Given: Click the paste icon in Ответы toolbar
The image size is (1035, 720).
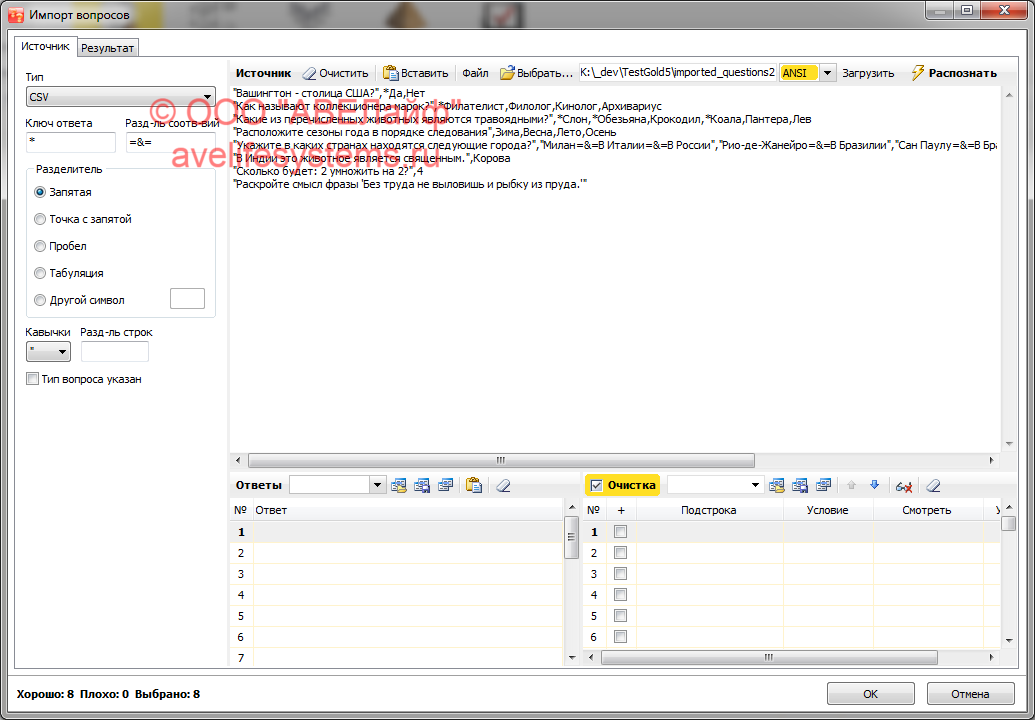Looking at the screenshot, I should point(474,485).
